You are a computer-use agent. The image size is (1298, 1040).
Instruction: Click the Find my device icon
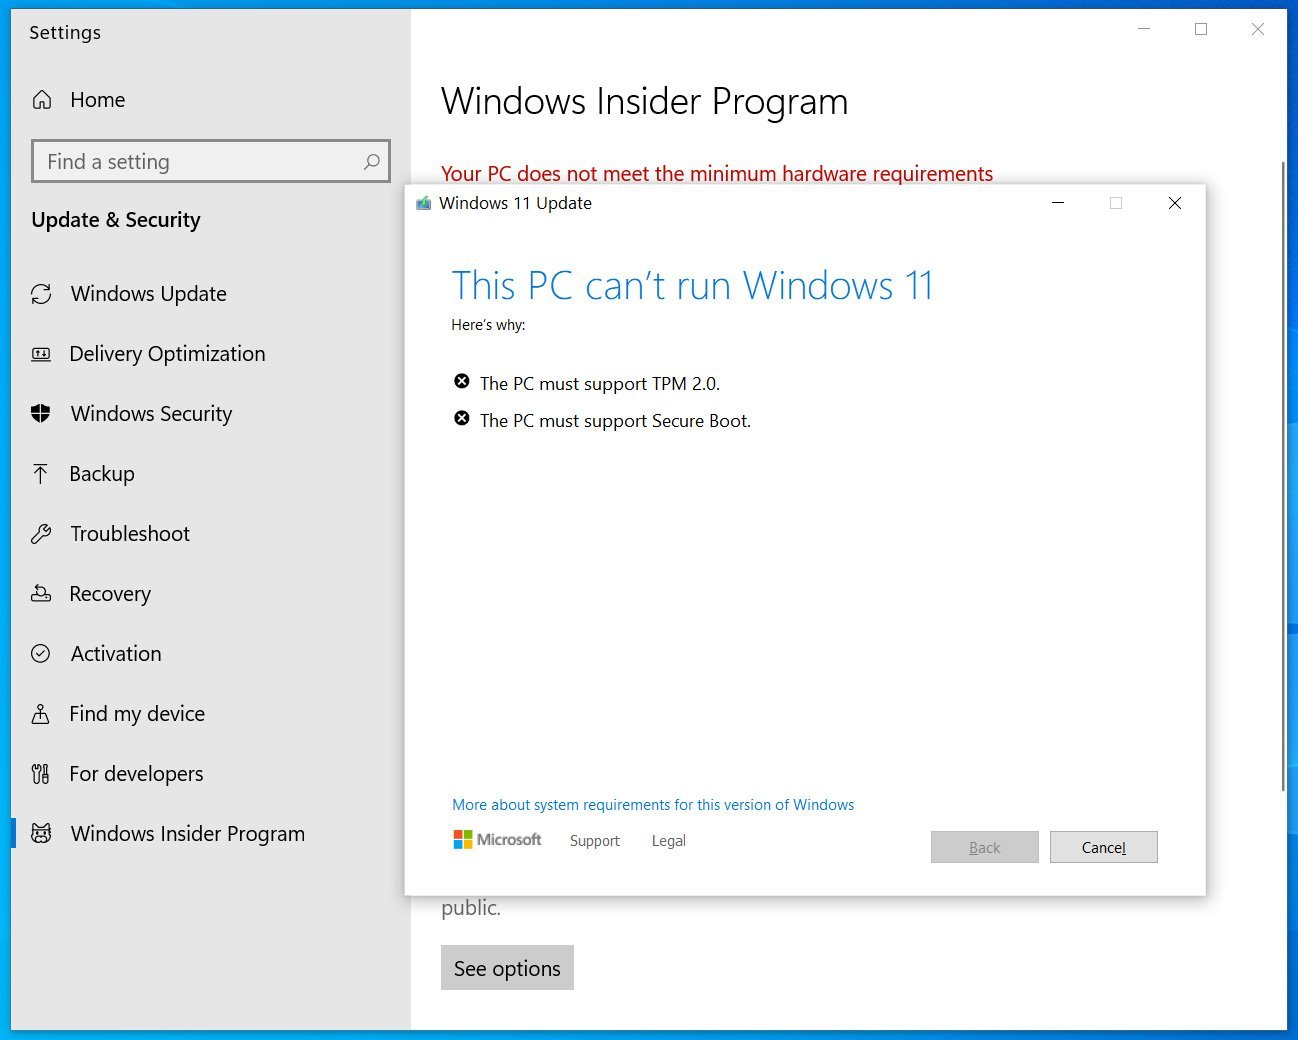point(41,713)
